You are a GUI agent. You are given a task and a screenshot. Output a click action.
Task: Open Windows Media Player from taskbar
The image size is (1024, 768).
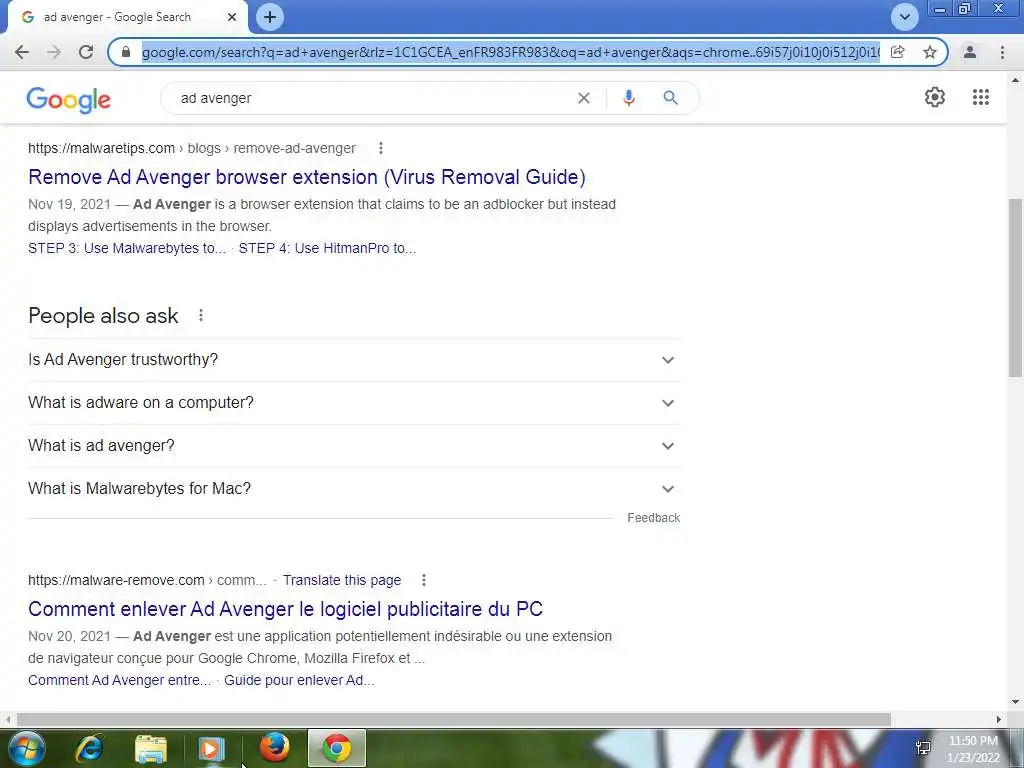coord(211,749)
